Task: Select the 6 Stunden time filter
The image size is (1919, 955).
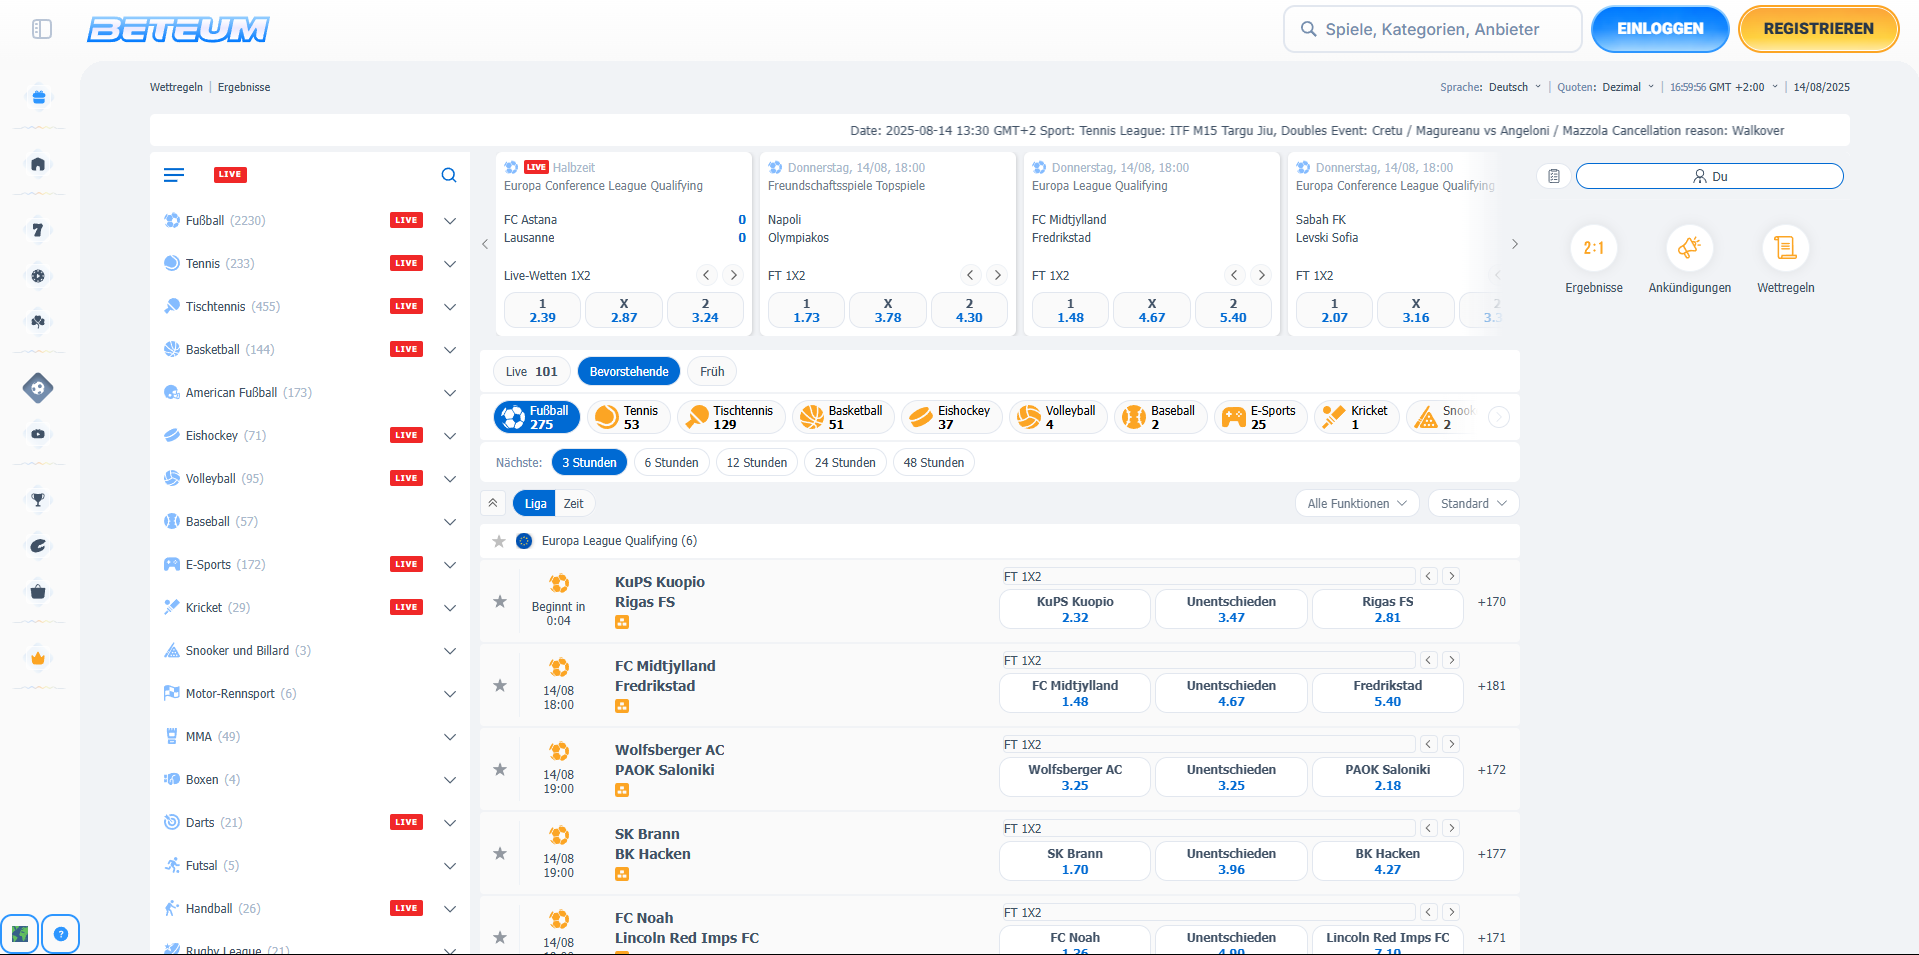Action: [671, 463]
